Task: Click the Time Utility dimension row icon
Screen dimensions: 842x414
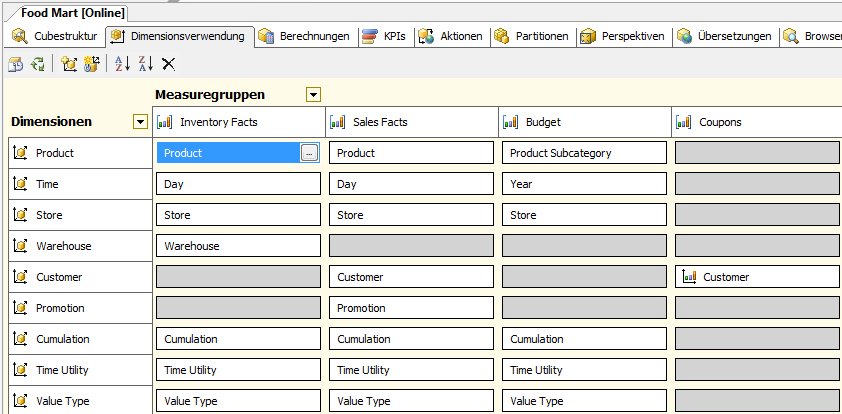Action: [20, 370]
